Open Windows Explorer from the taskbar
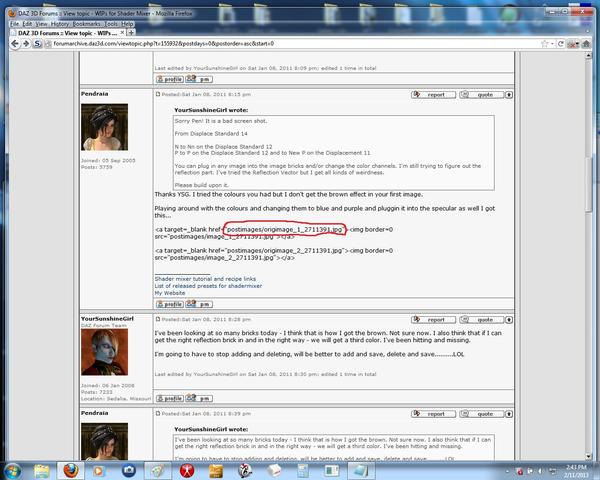 point(41,471)
